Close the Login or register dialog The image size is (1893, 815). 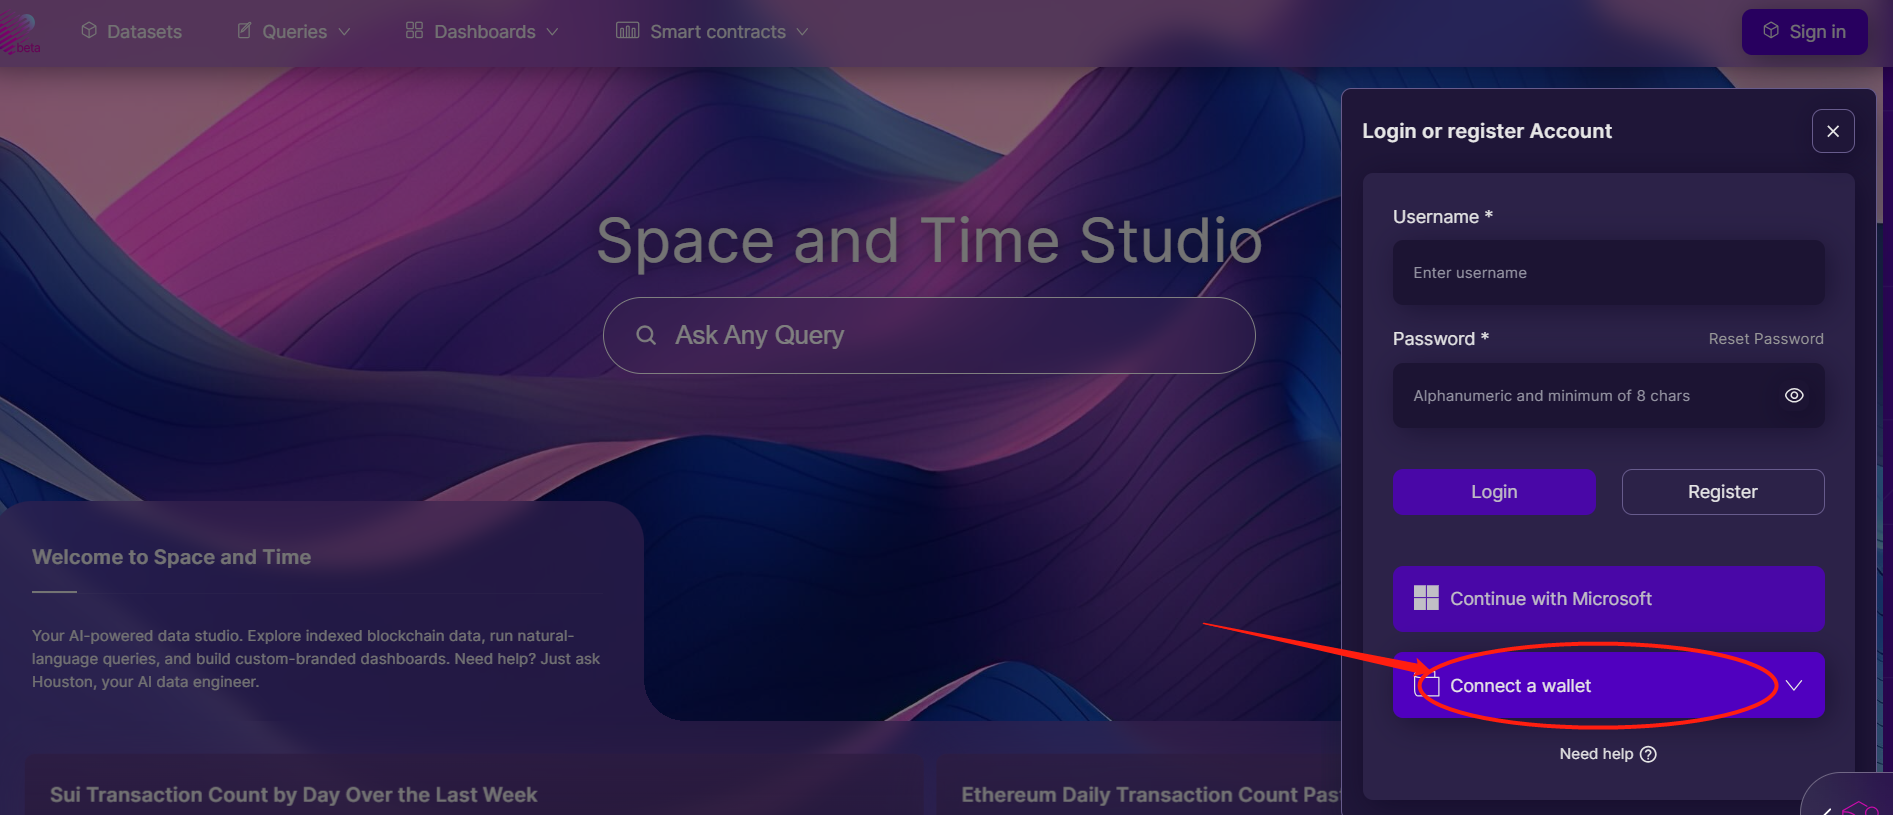pyautogui.click(x=1833, y=131)
